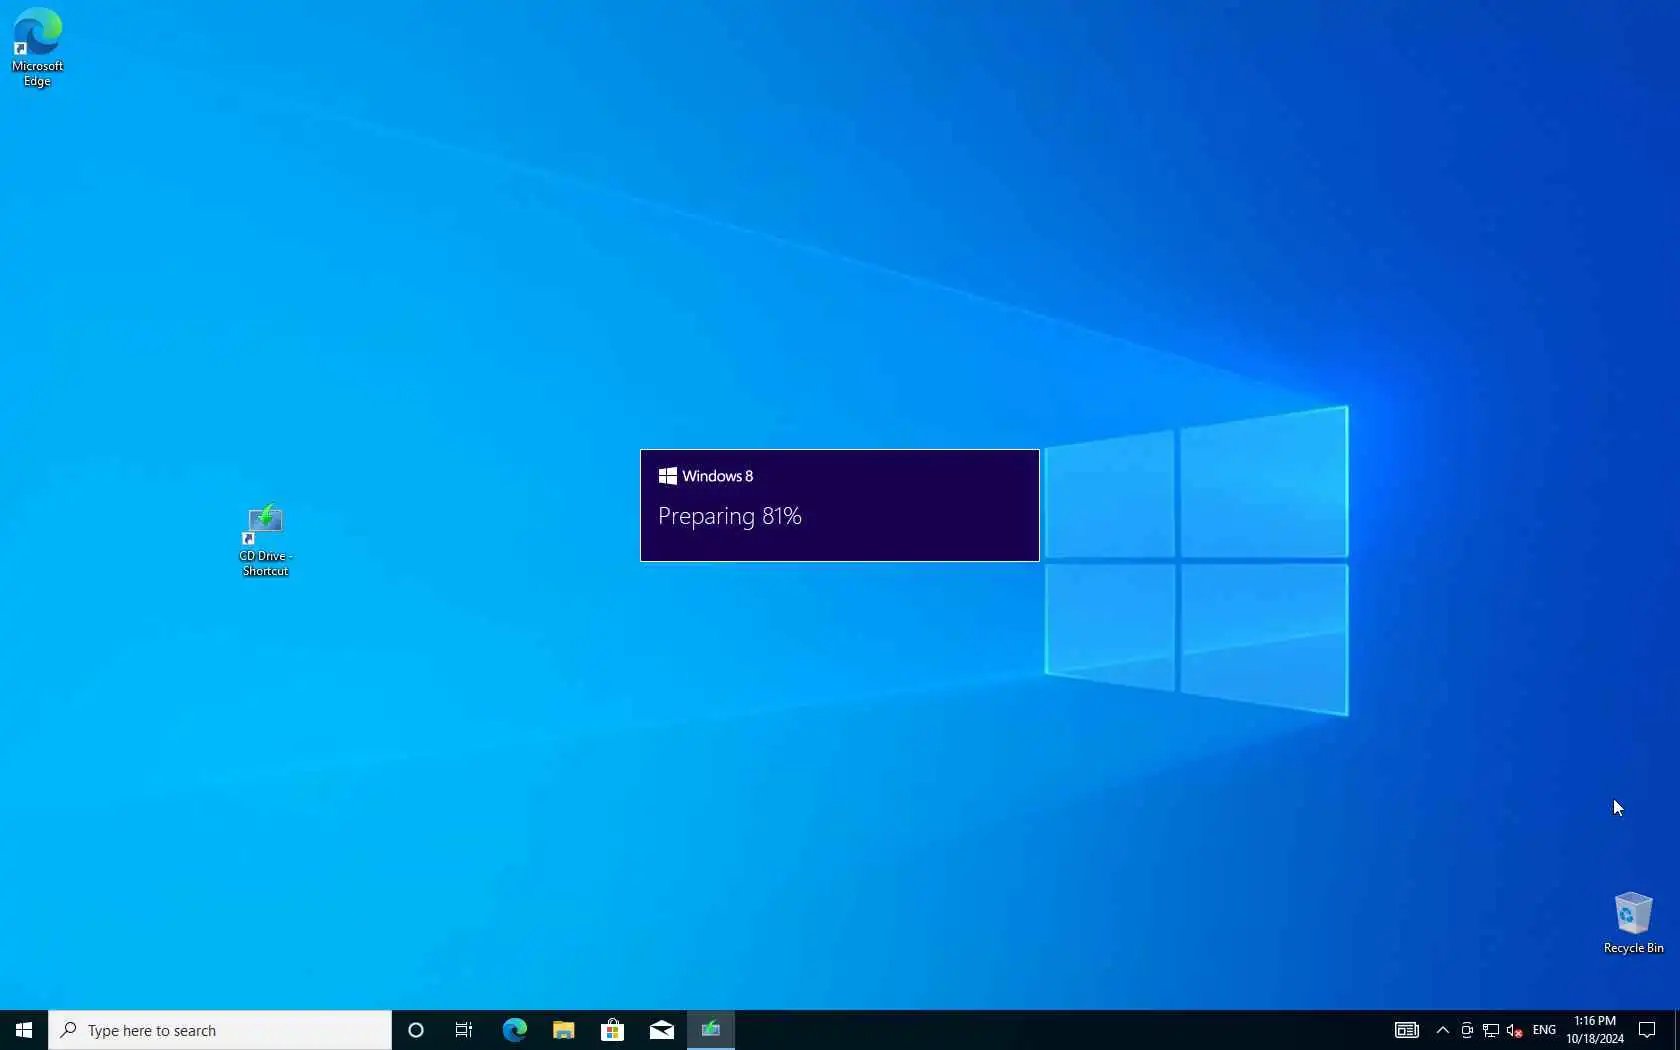
Task: Click the Show desktop sliver on the taskbar
Action: [x=1677, y=1030]
